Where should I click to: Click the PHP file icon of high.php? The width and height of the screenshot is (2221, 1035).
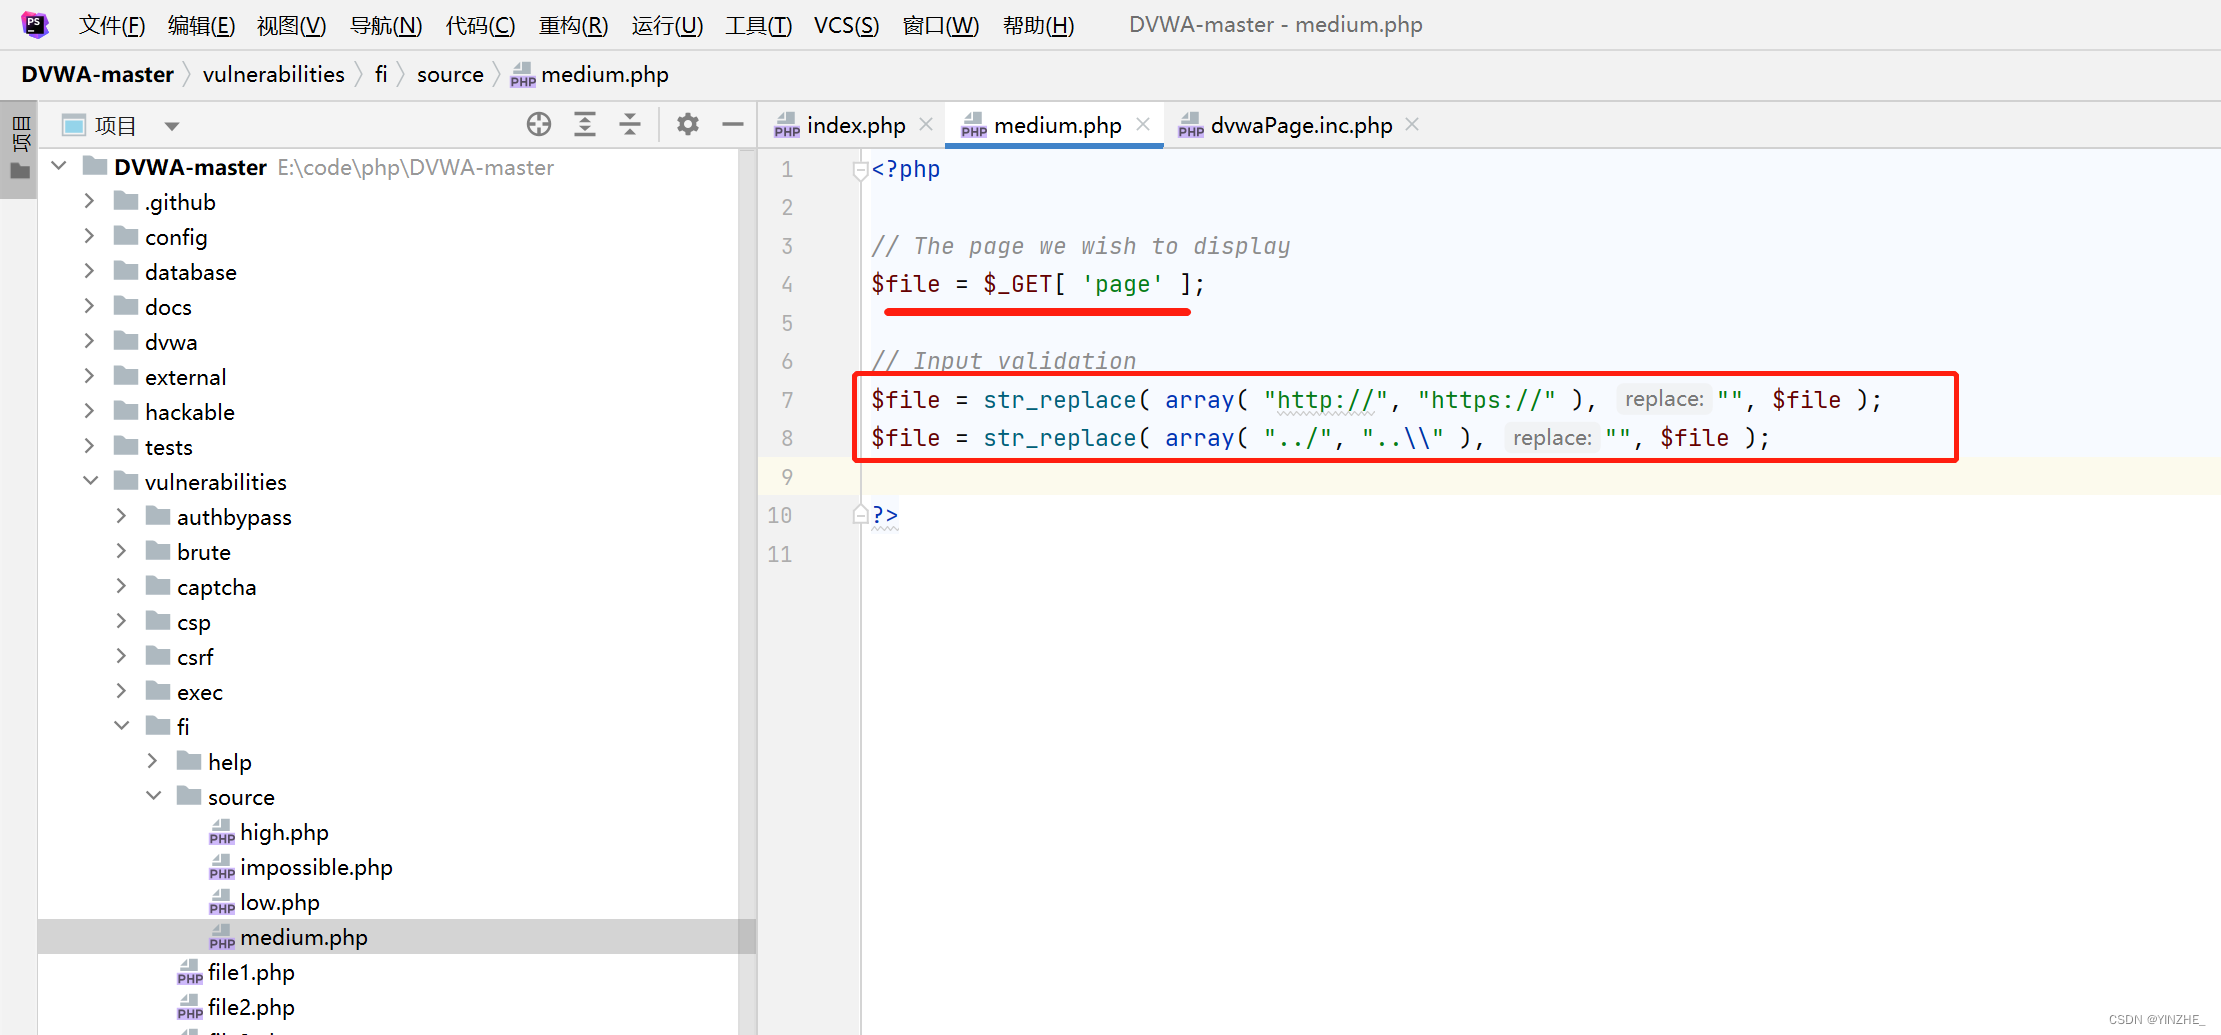point(222,832)
